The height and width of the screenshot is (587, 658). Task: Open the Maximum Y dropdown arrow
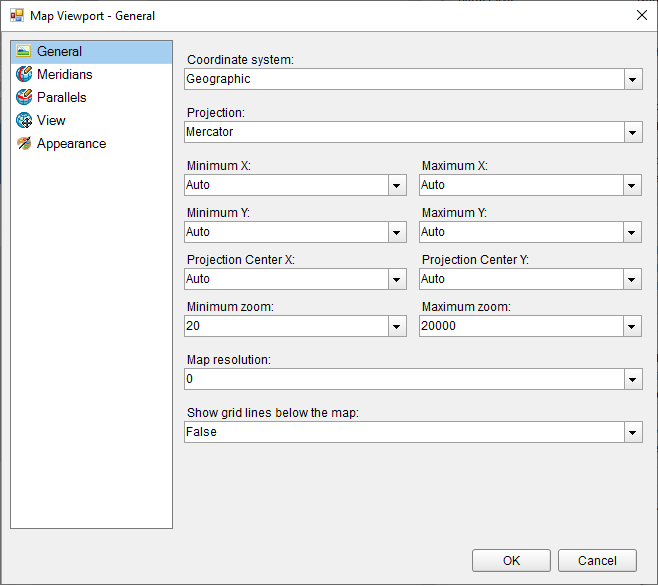pyautogui.click(x=632, y=232)
